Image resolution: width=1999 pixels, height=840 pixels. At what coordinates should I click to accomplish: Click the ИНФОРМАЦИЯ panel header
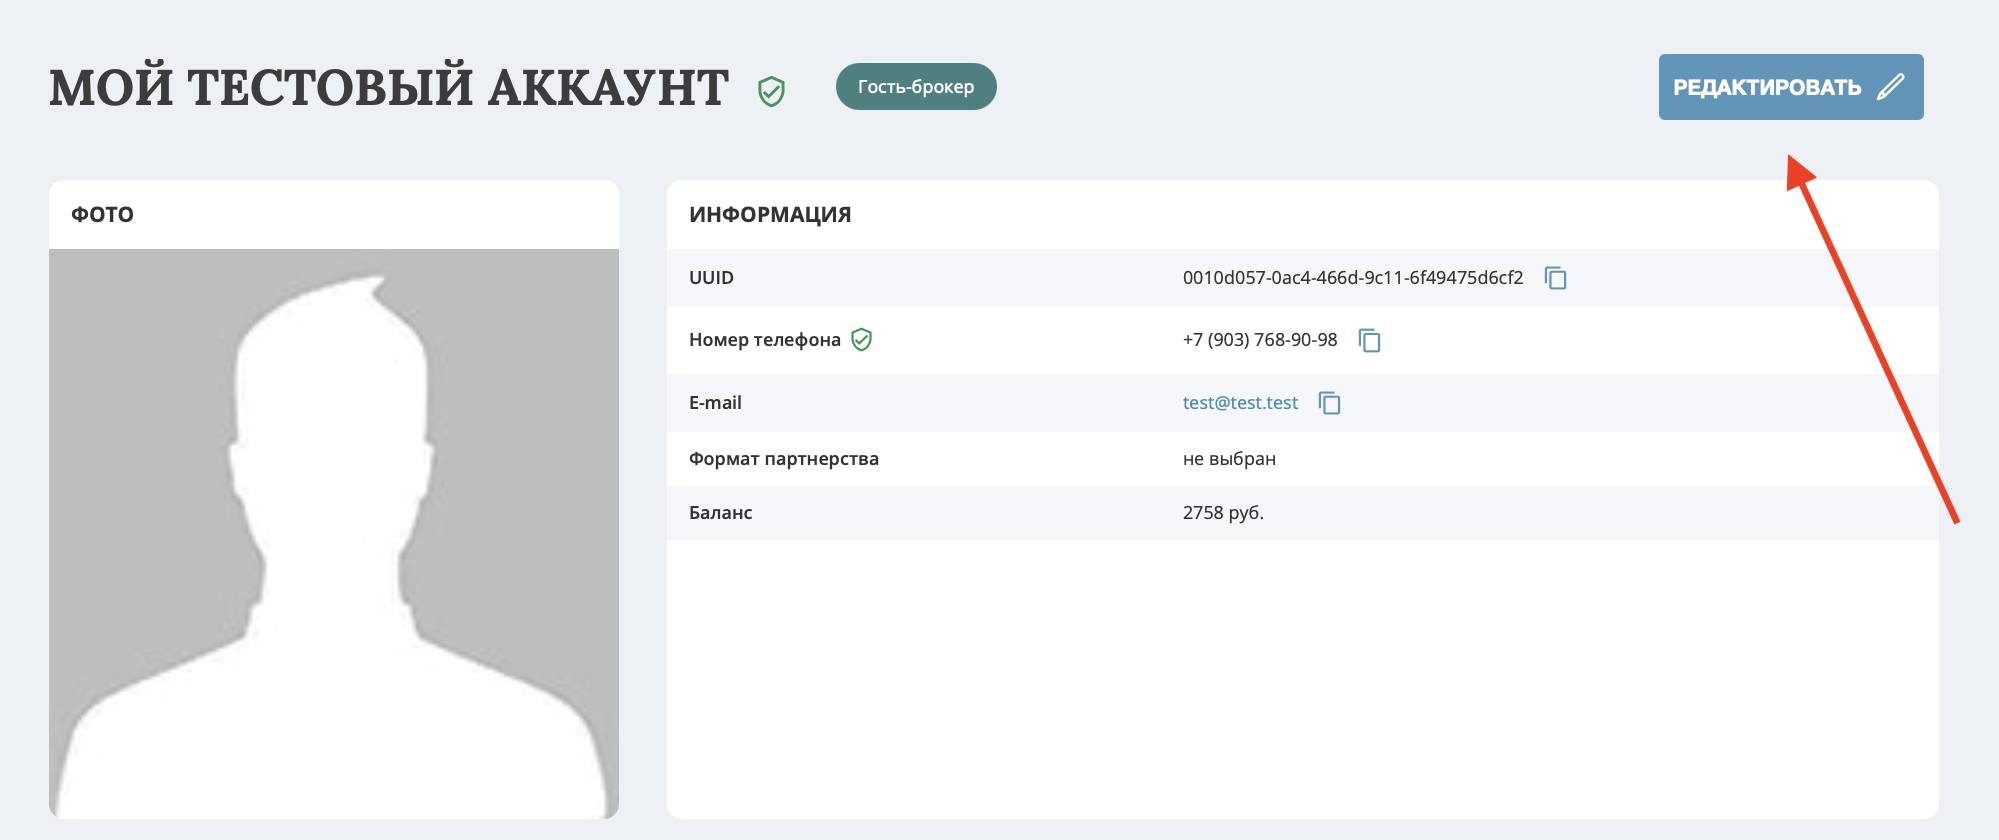770,214
